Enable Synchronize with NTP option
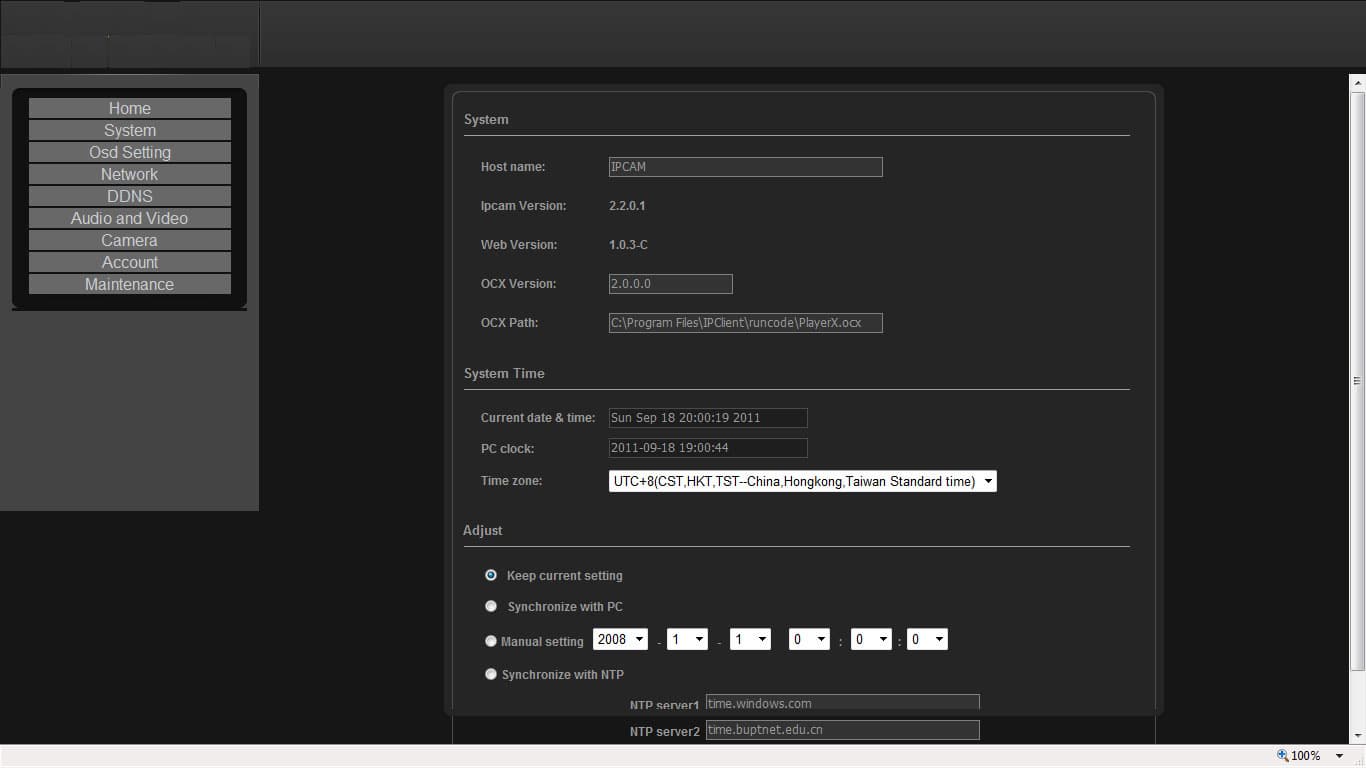The image size is (1366, 768). click(x=491, y=674)
